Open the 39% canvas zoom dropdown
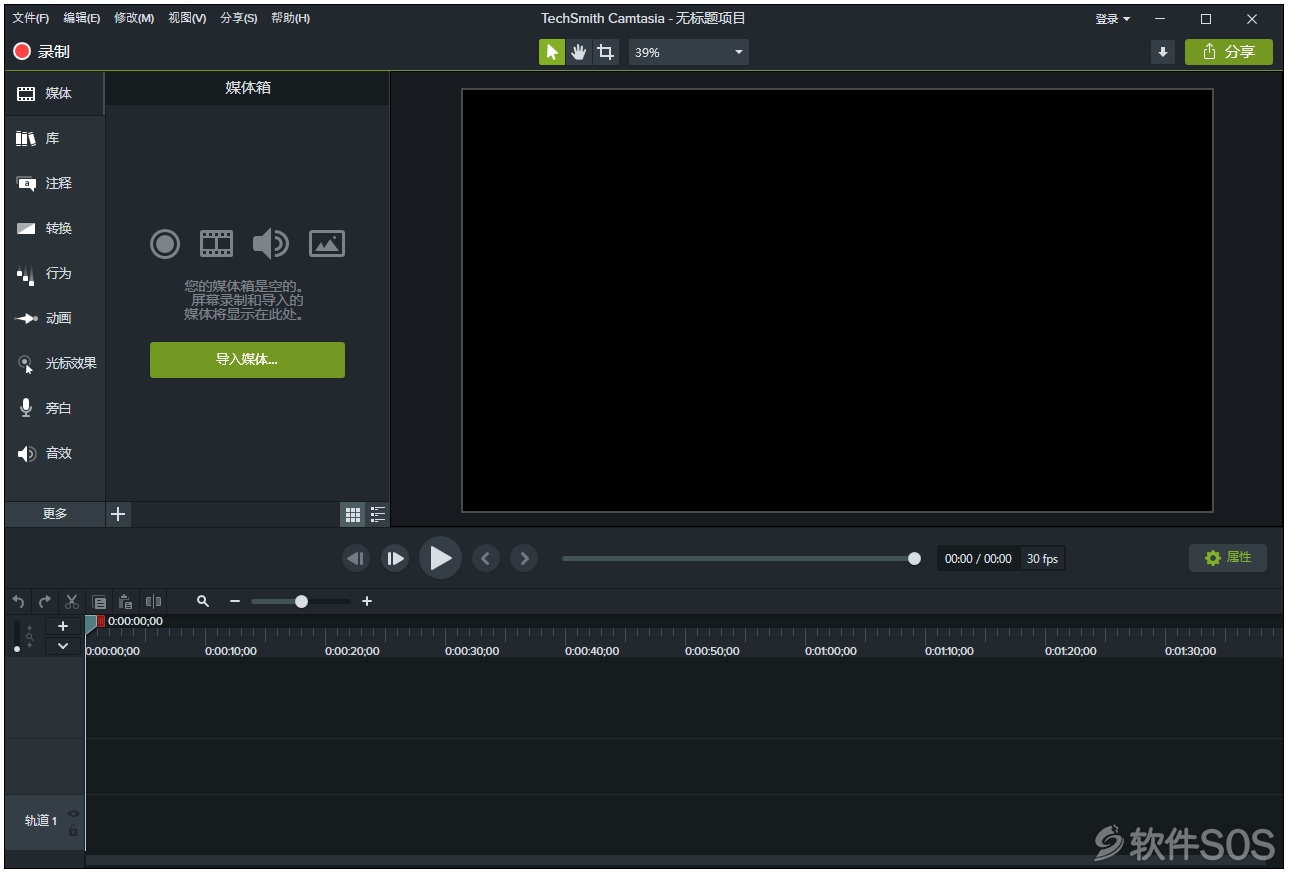Image resolution: width=1293 pixels, height=875 pixels. (x=689, y=52)
